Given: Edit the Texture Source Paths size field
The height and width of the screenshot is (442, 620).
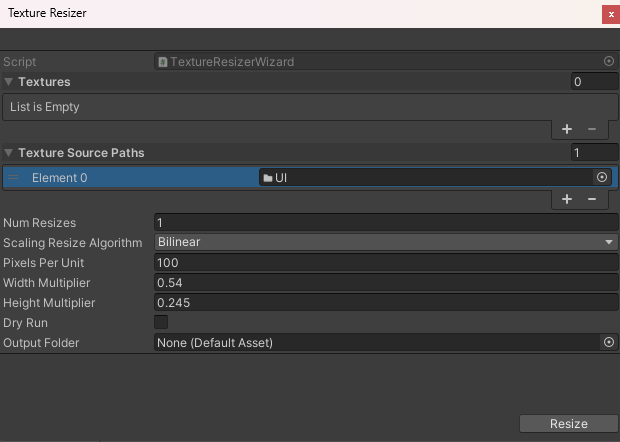Looking at the screenshot, I should pos(594,153).
